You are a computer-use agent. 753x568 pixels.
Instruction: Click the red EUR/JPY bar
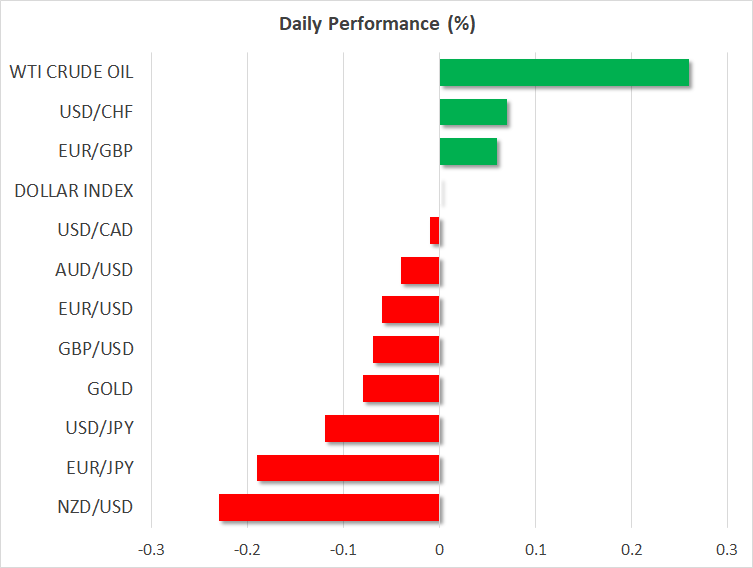click(x=348, y=468)
